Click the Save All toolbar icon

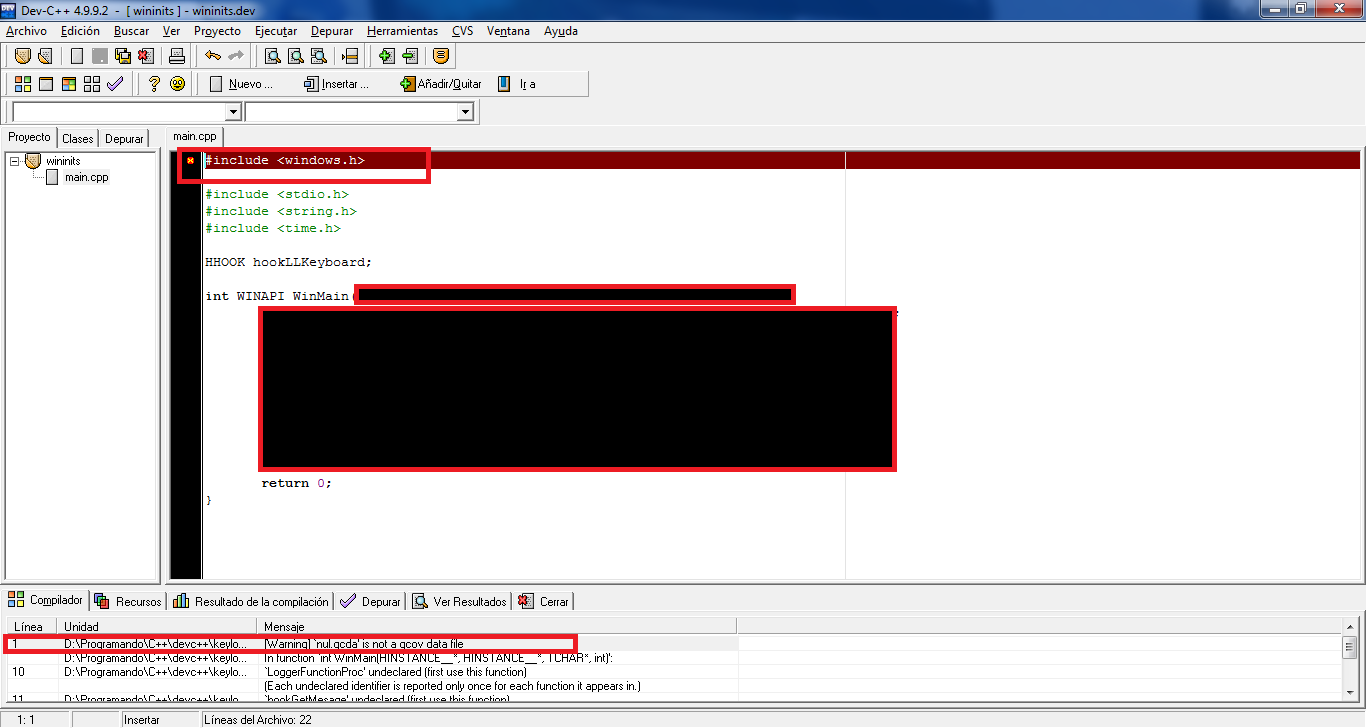123,56
